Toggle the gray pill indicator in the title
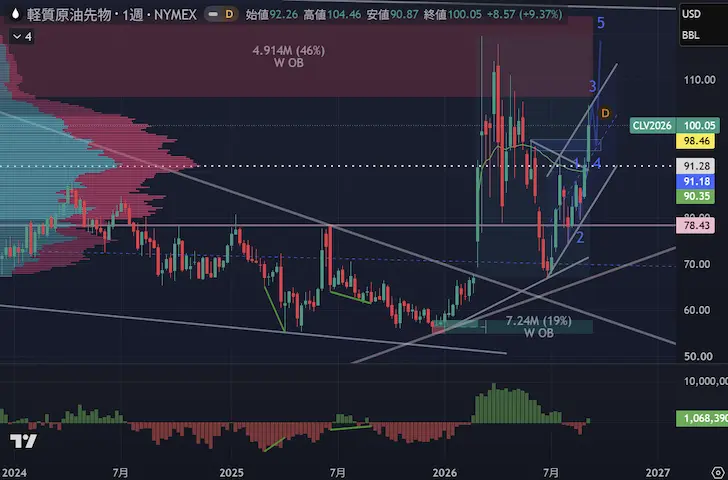The image size is (728, 480). point(213,14)
